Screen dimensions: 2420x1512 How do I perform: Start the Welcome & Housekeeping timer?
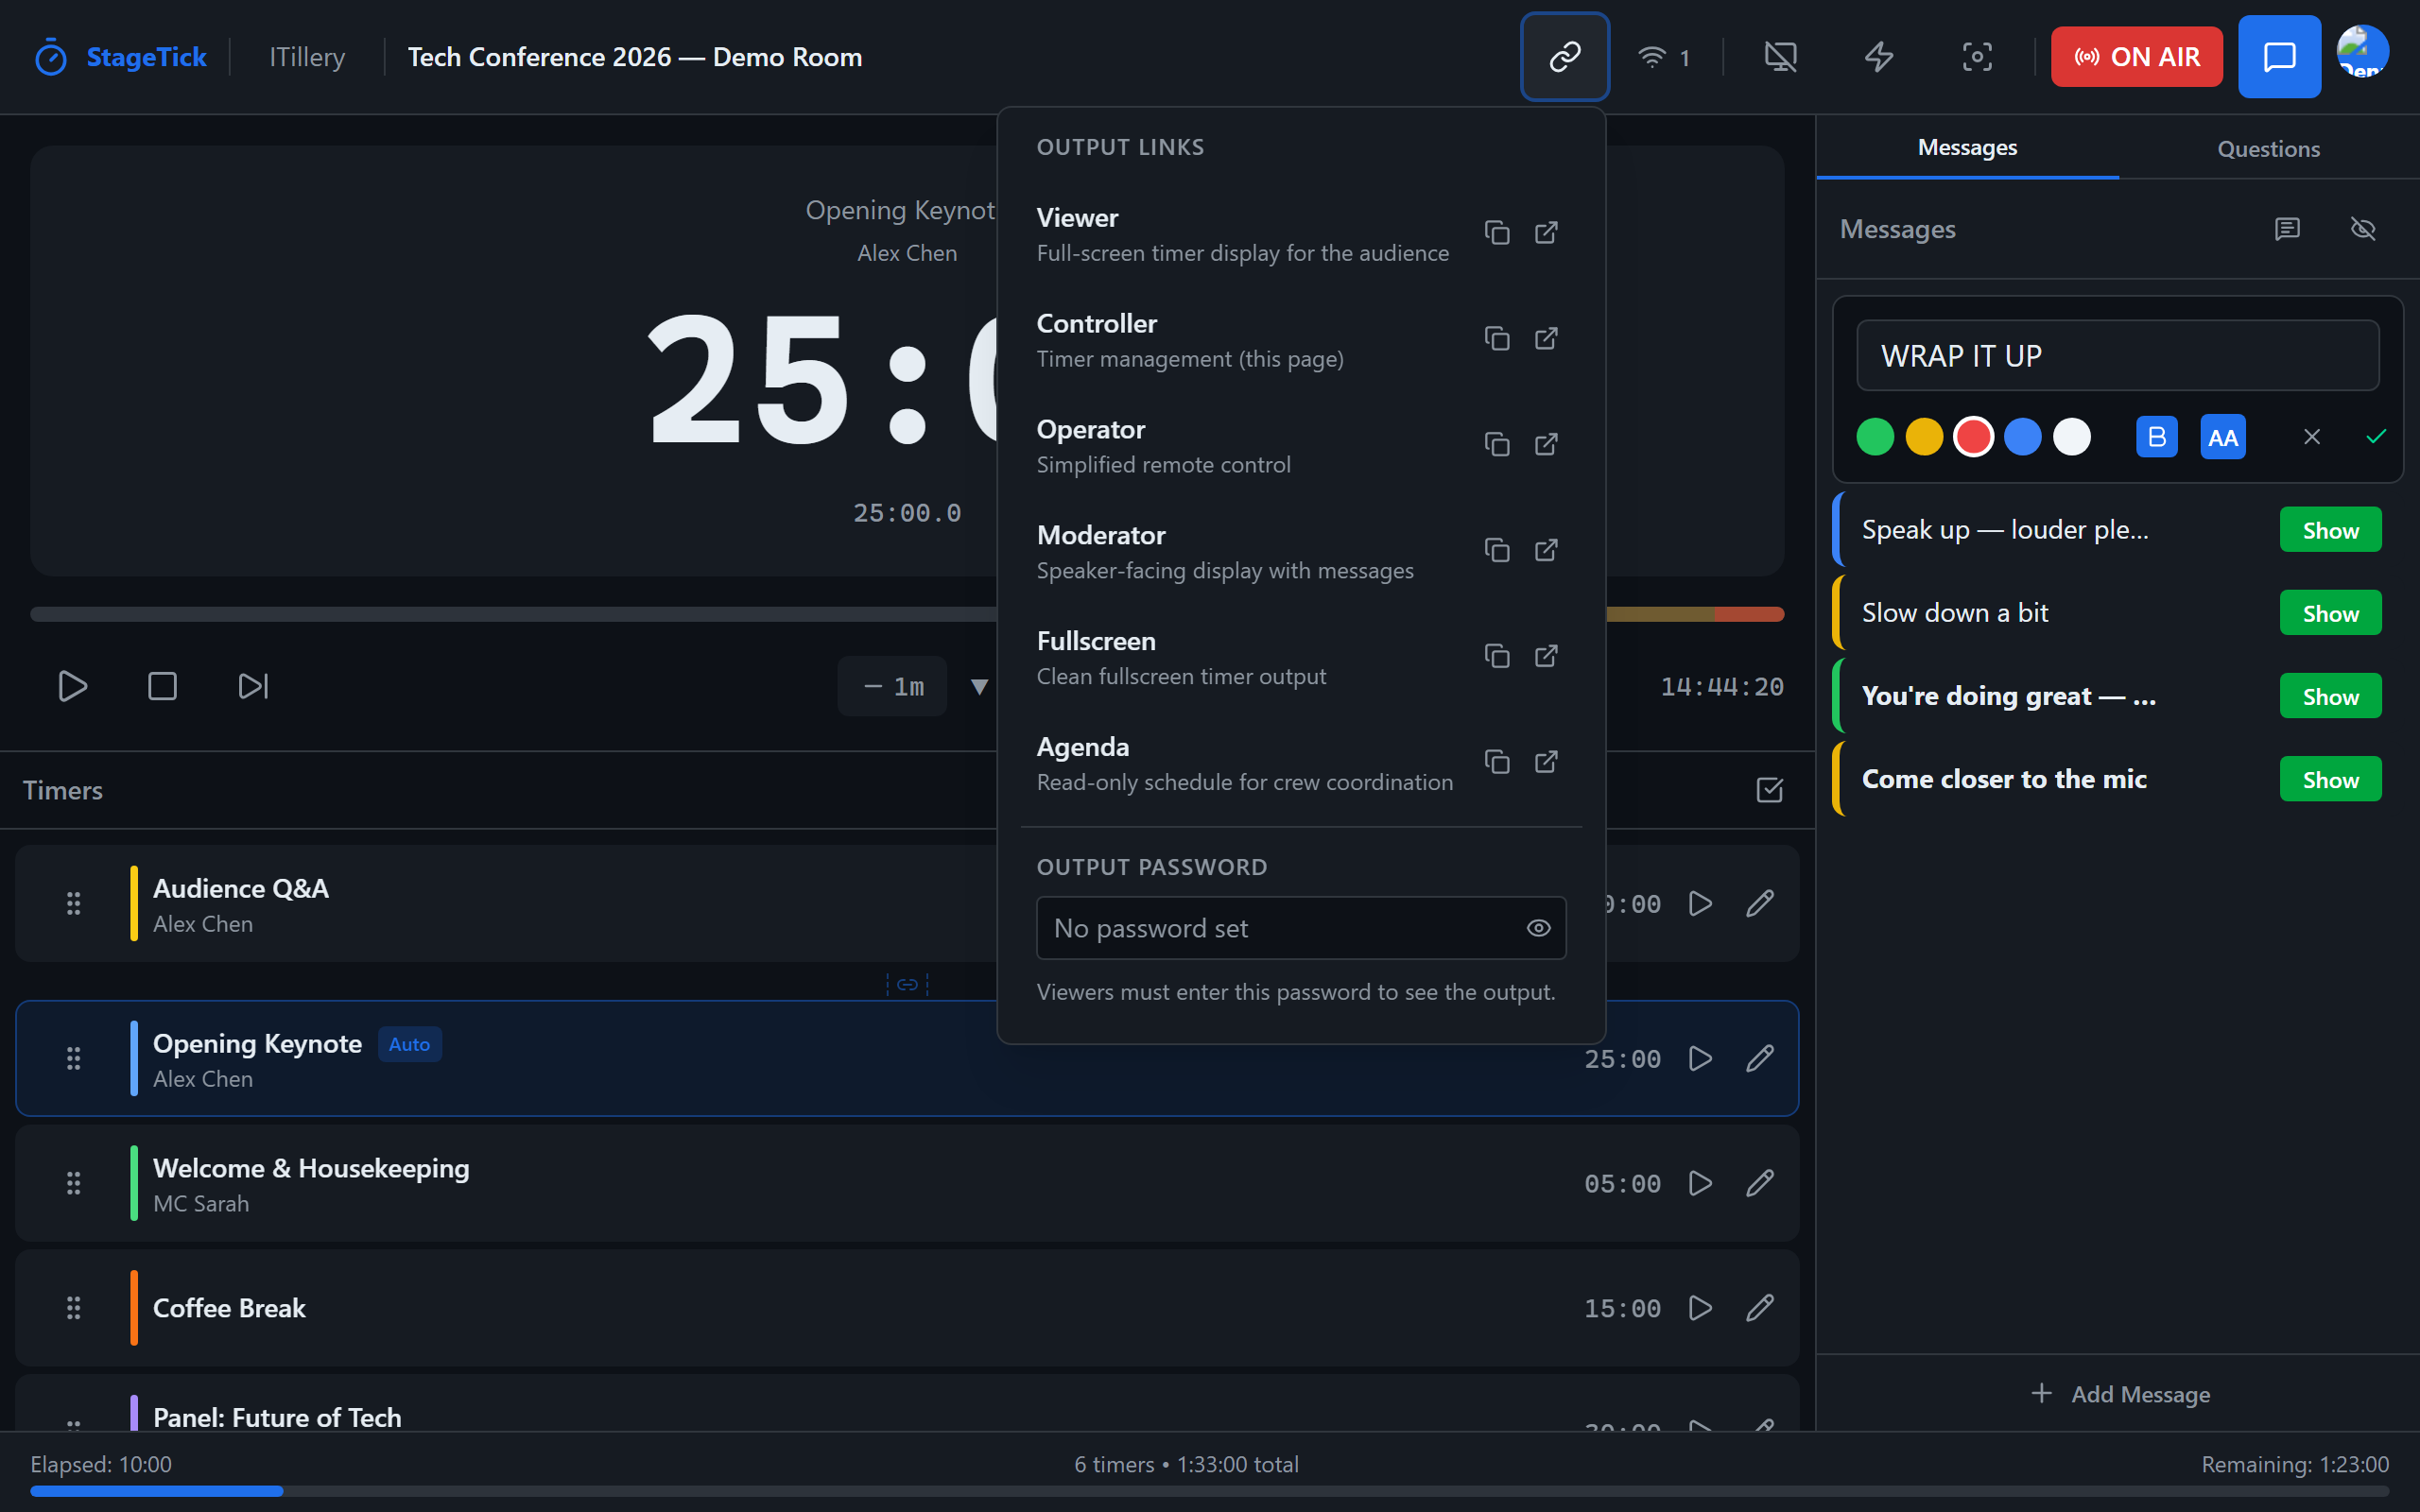pyautogui.click(x=1700, y=1183)
